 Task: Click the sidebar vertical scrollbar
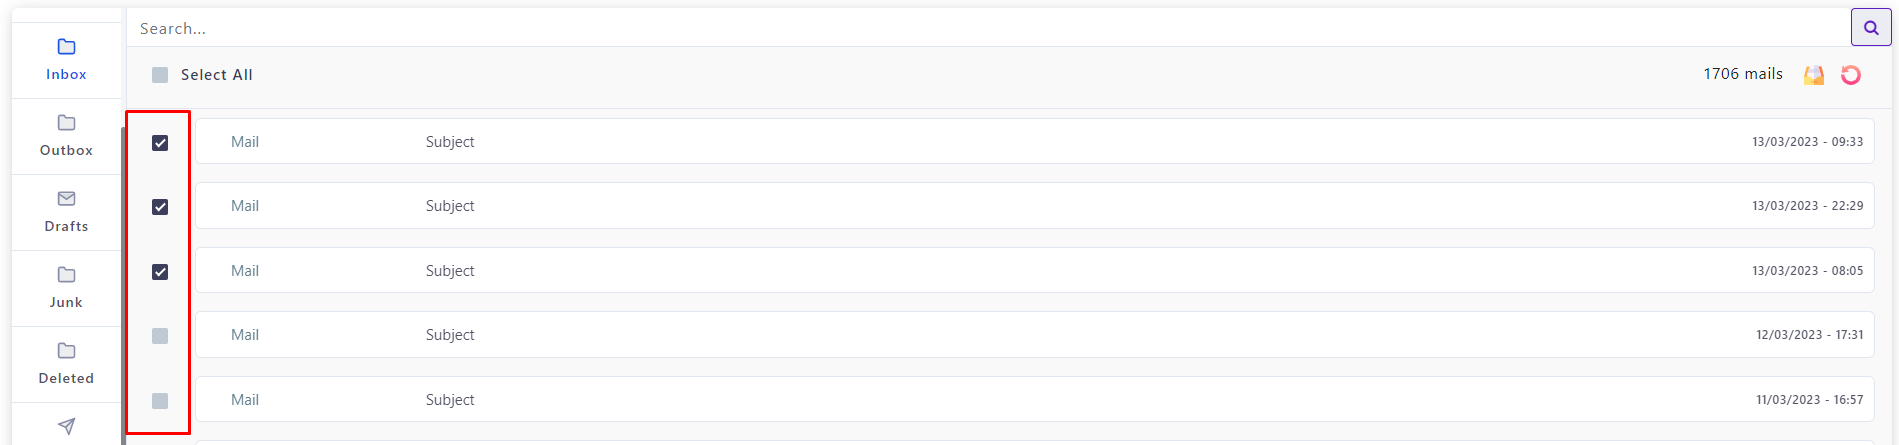[x=124, y=285]
